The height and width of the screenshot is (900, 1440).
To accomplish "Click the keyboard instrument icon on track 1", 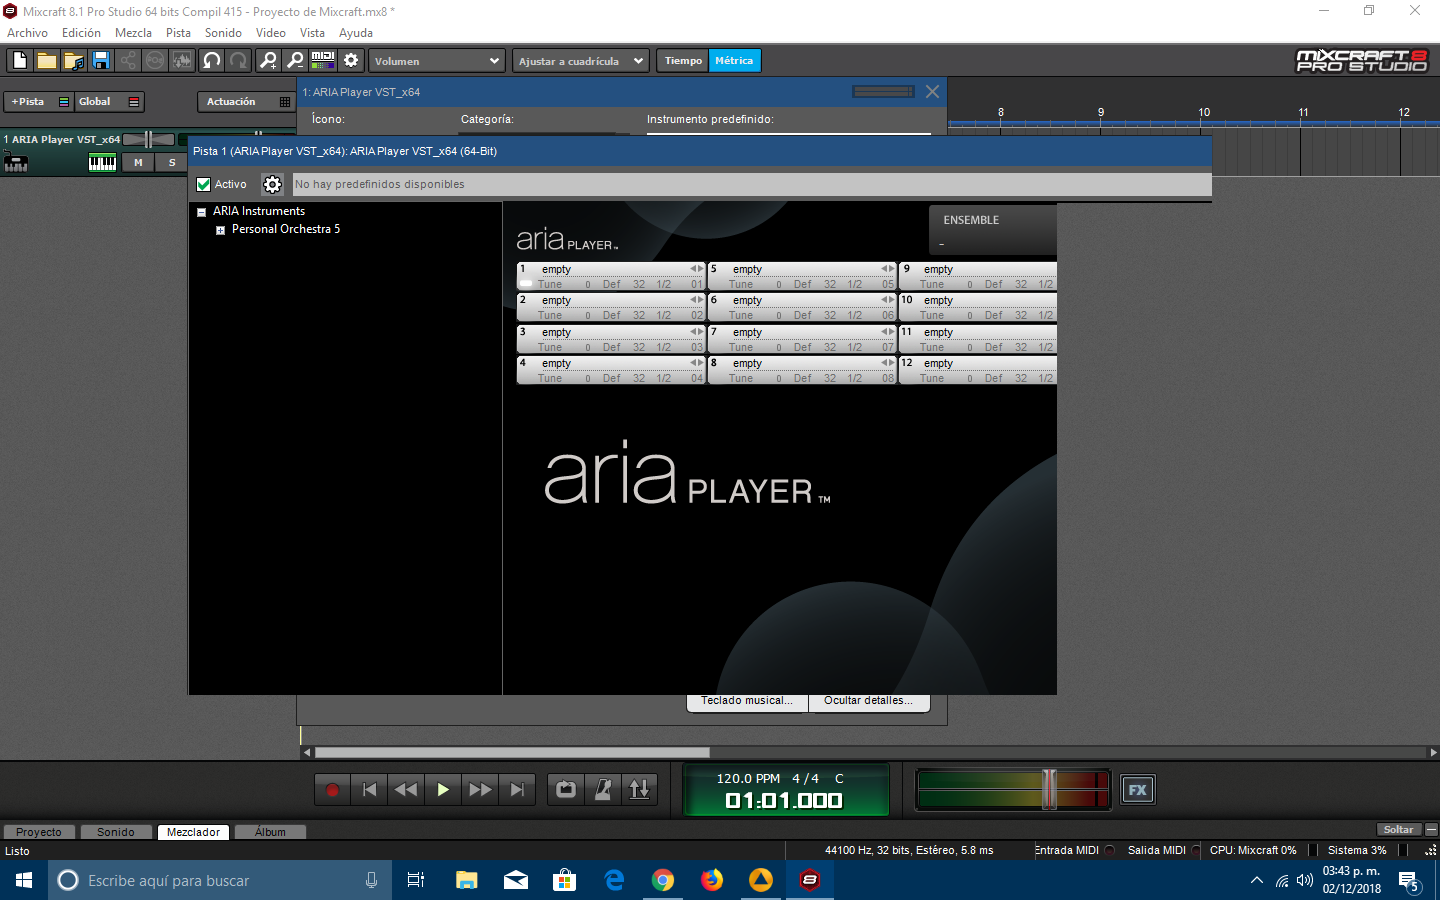I will 16,163.
